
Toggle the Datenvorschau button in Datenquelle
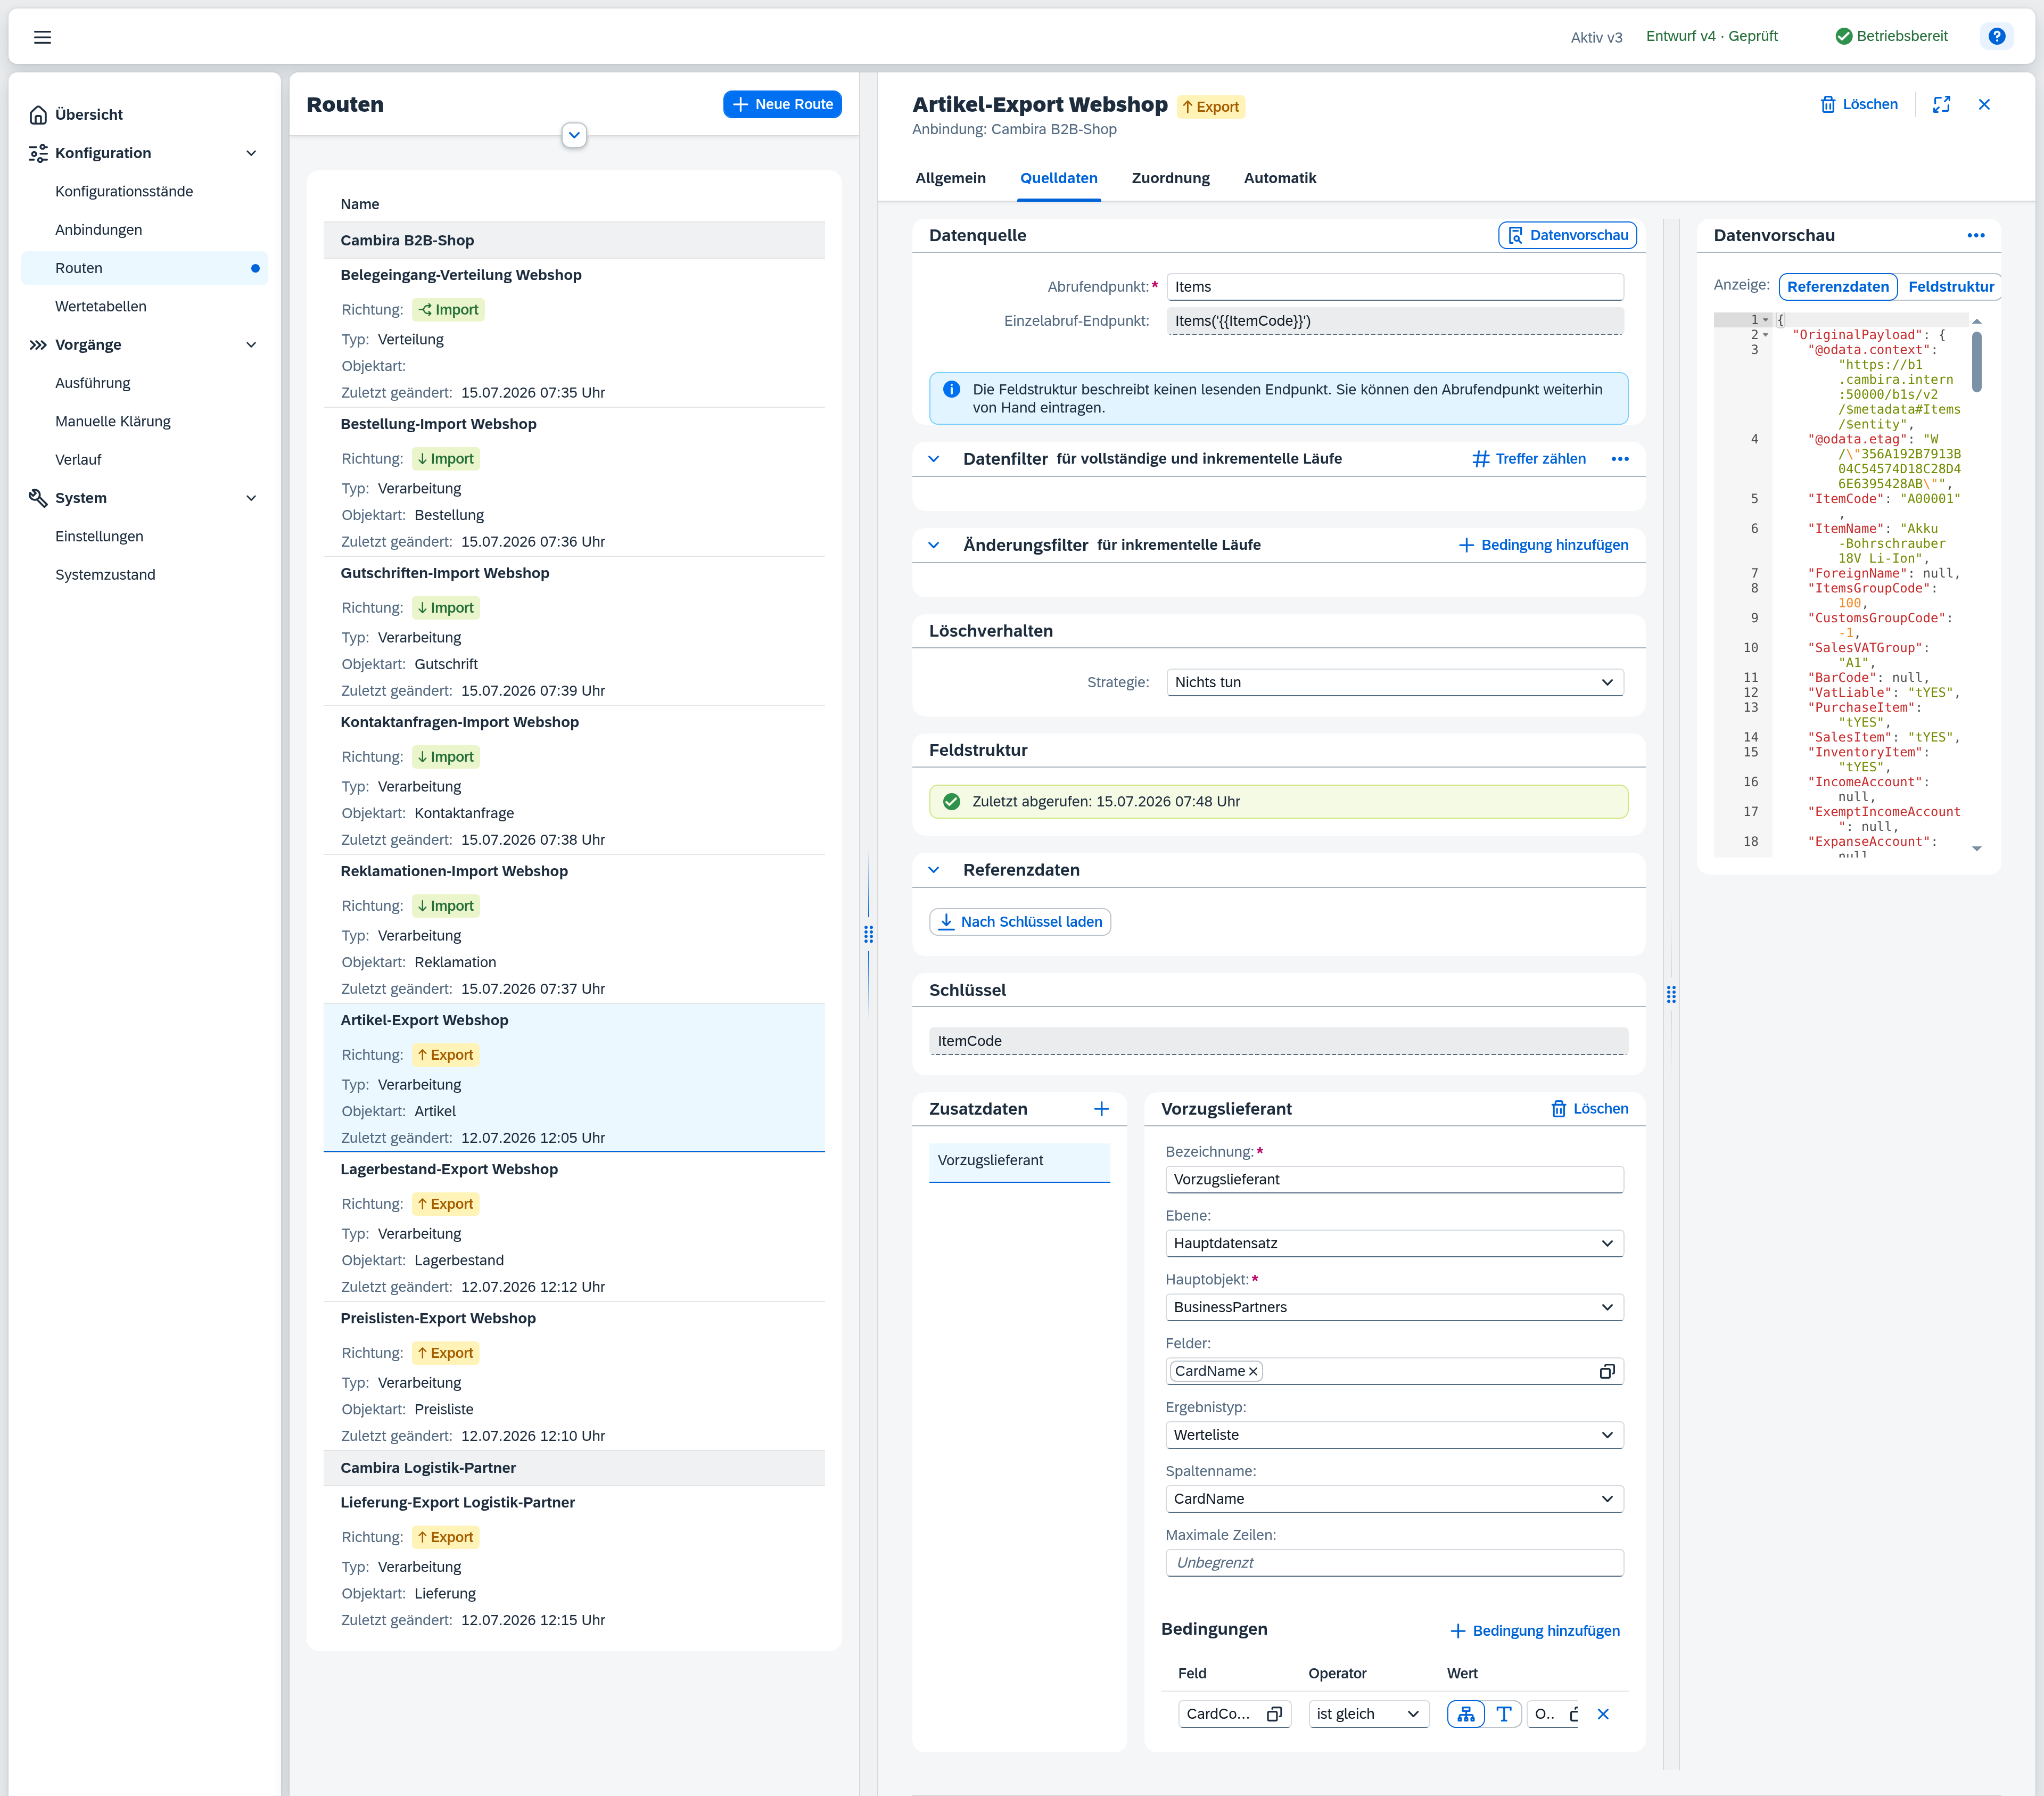coord(1567,235)
